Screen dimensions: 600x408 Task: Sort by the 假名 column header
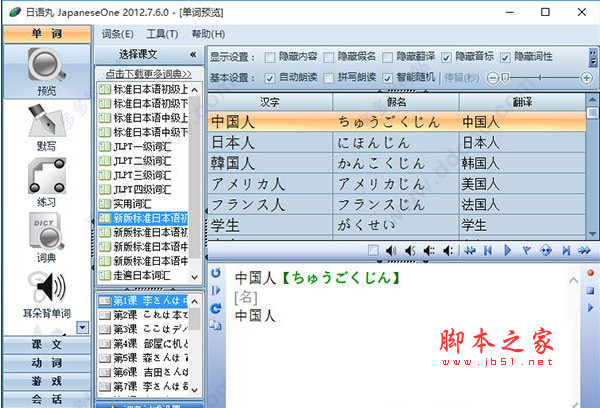[396, 102]
